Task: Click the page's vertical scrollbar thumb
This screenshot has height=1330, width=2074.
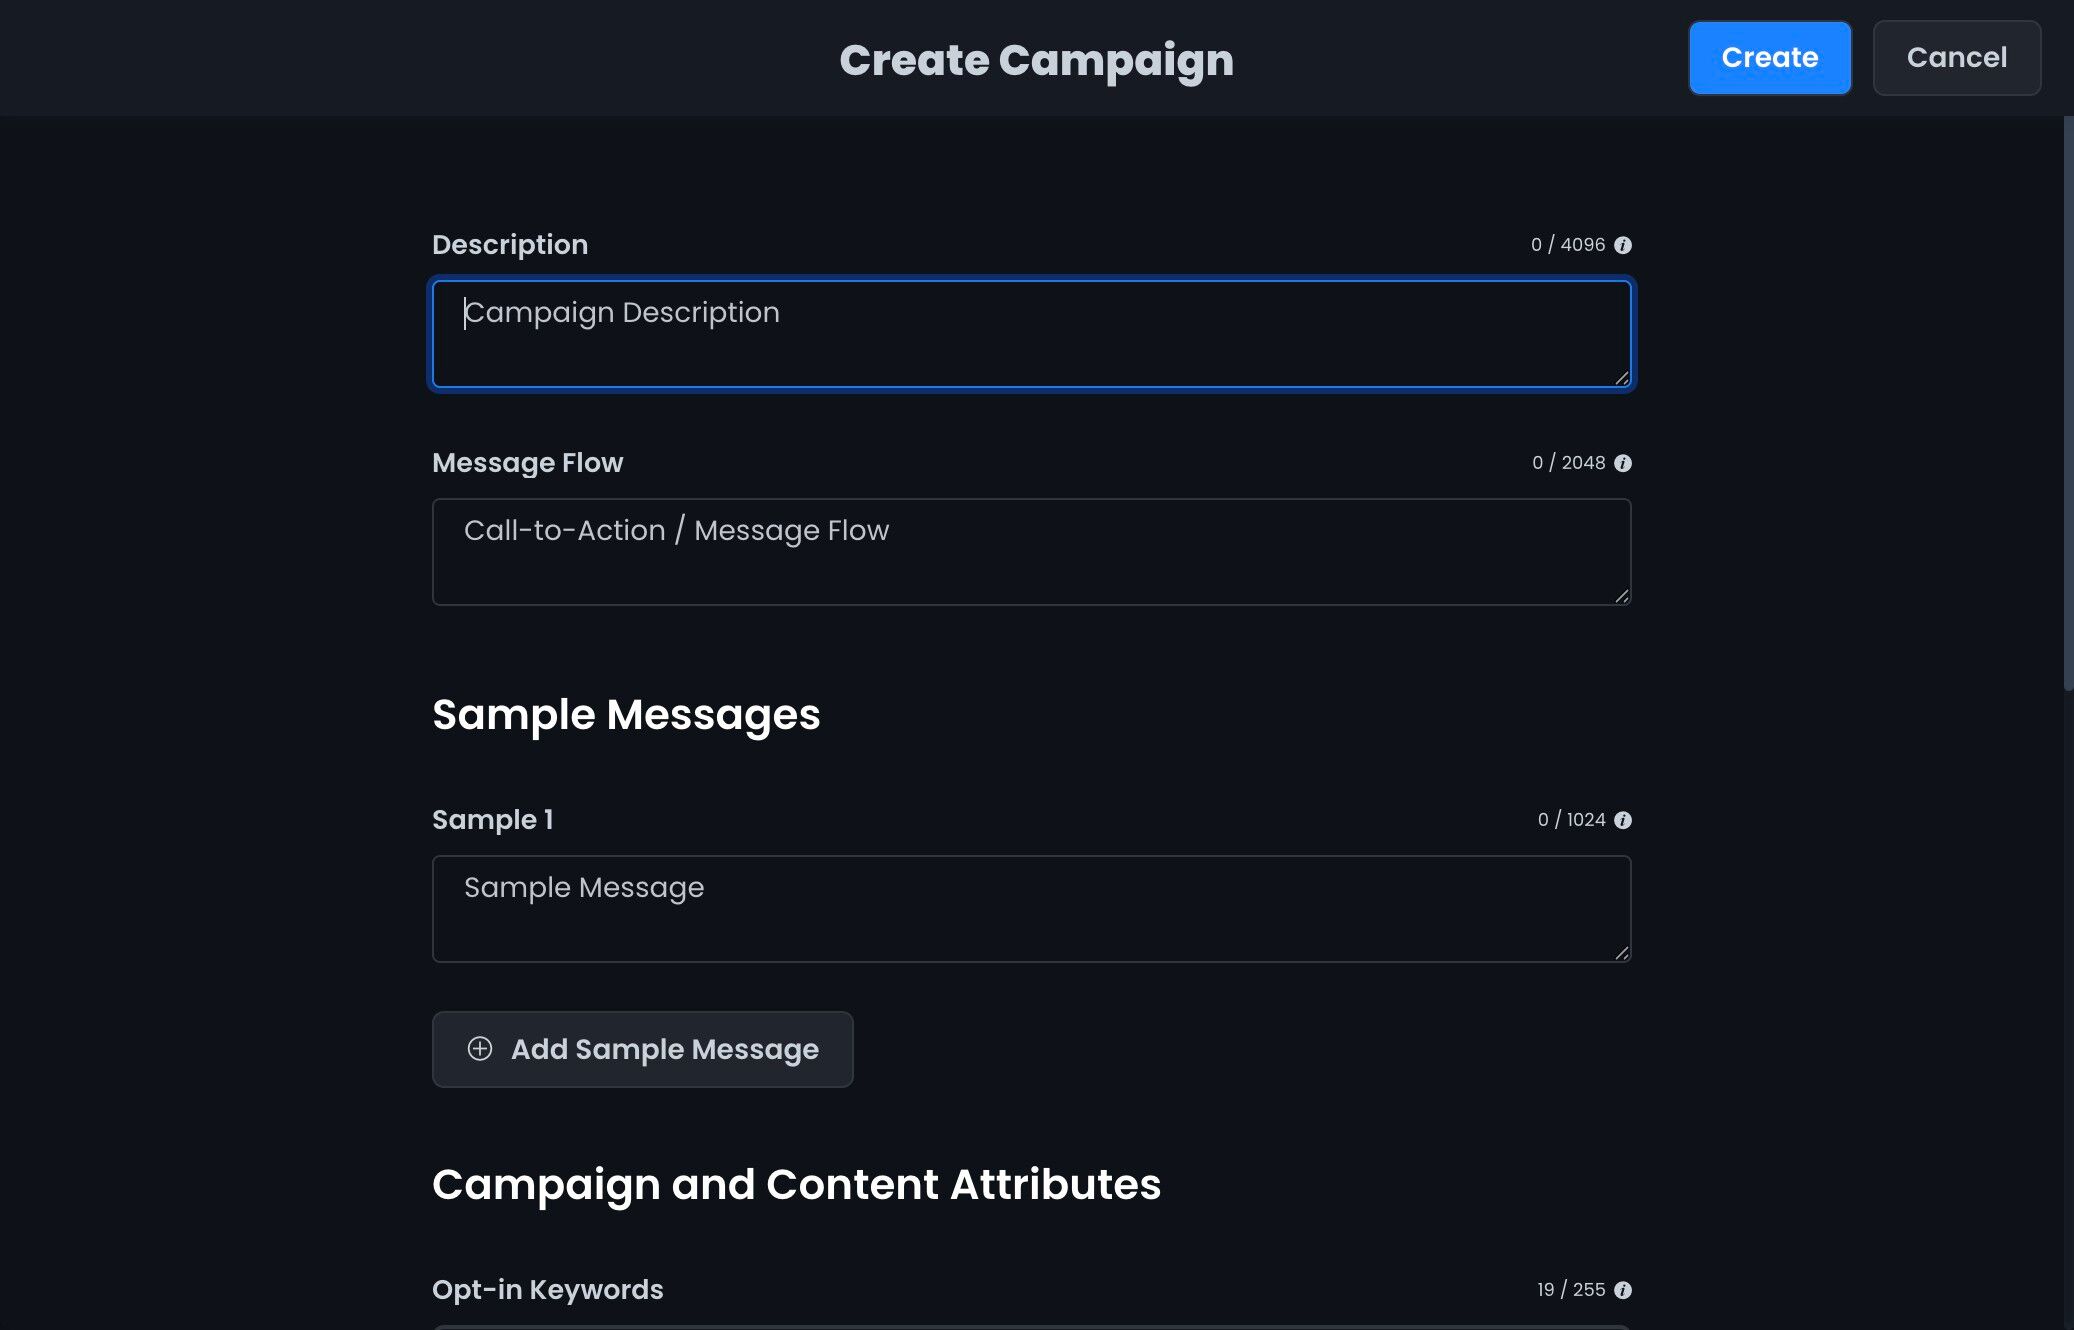Action: [2068, 400]
